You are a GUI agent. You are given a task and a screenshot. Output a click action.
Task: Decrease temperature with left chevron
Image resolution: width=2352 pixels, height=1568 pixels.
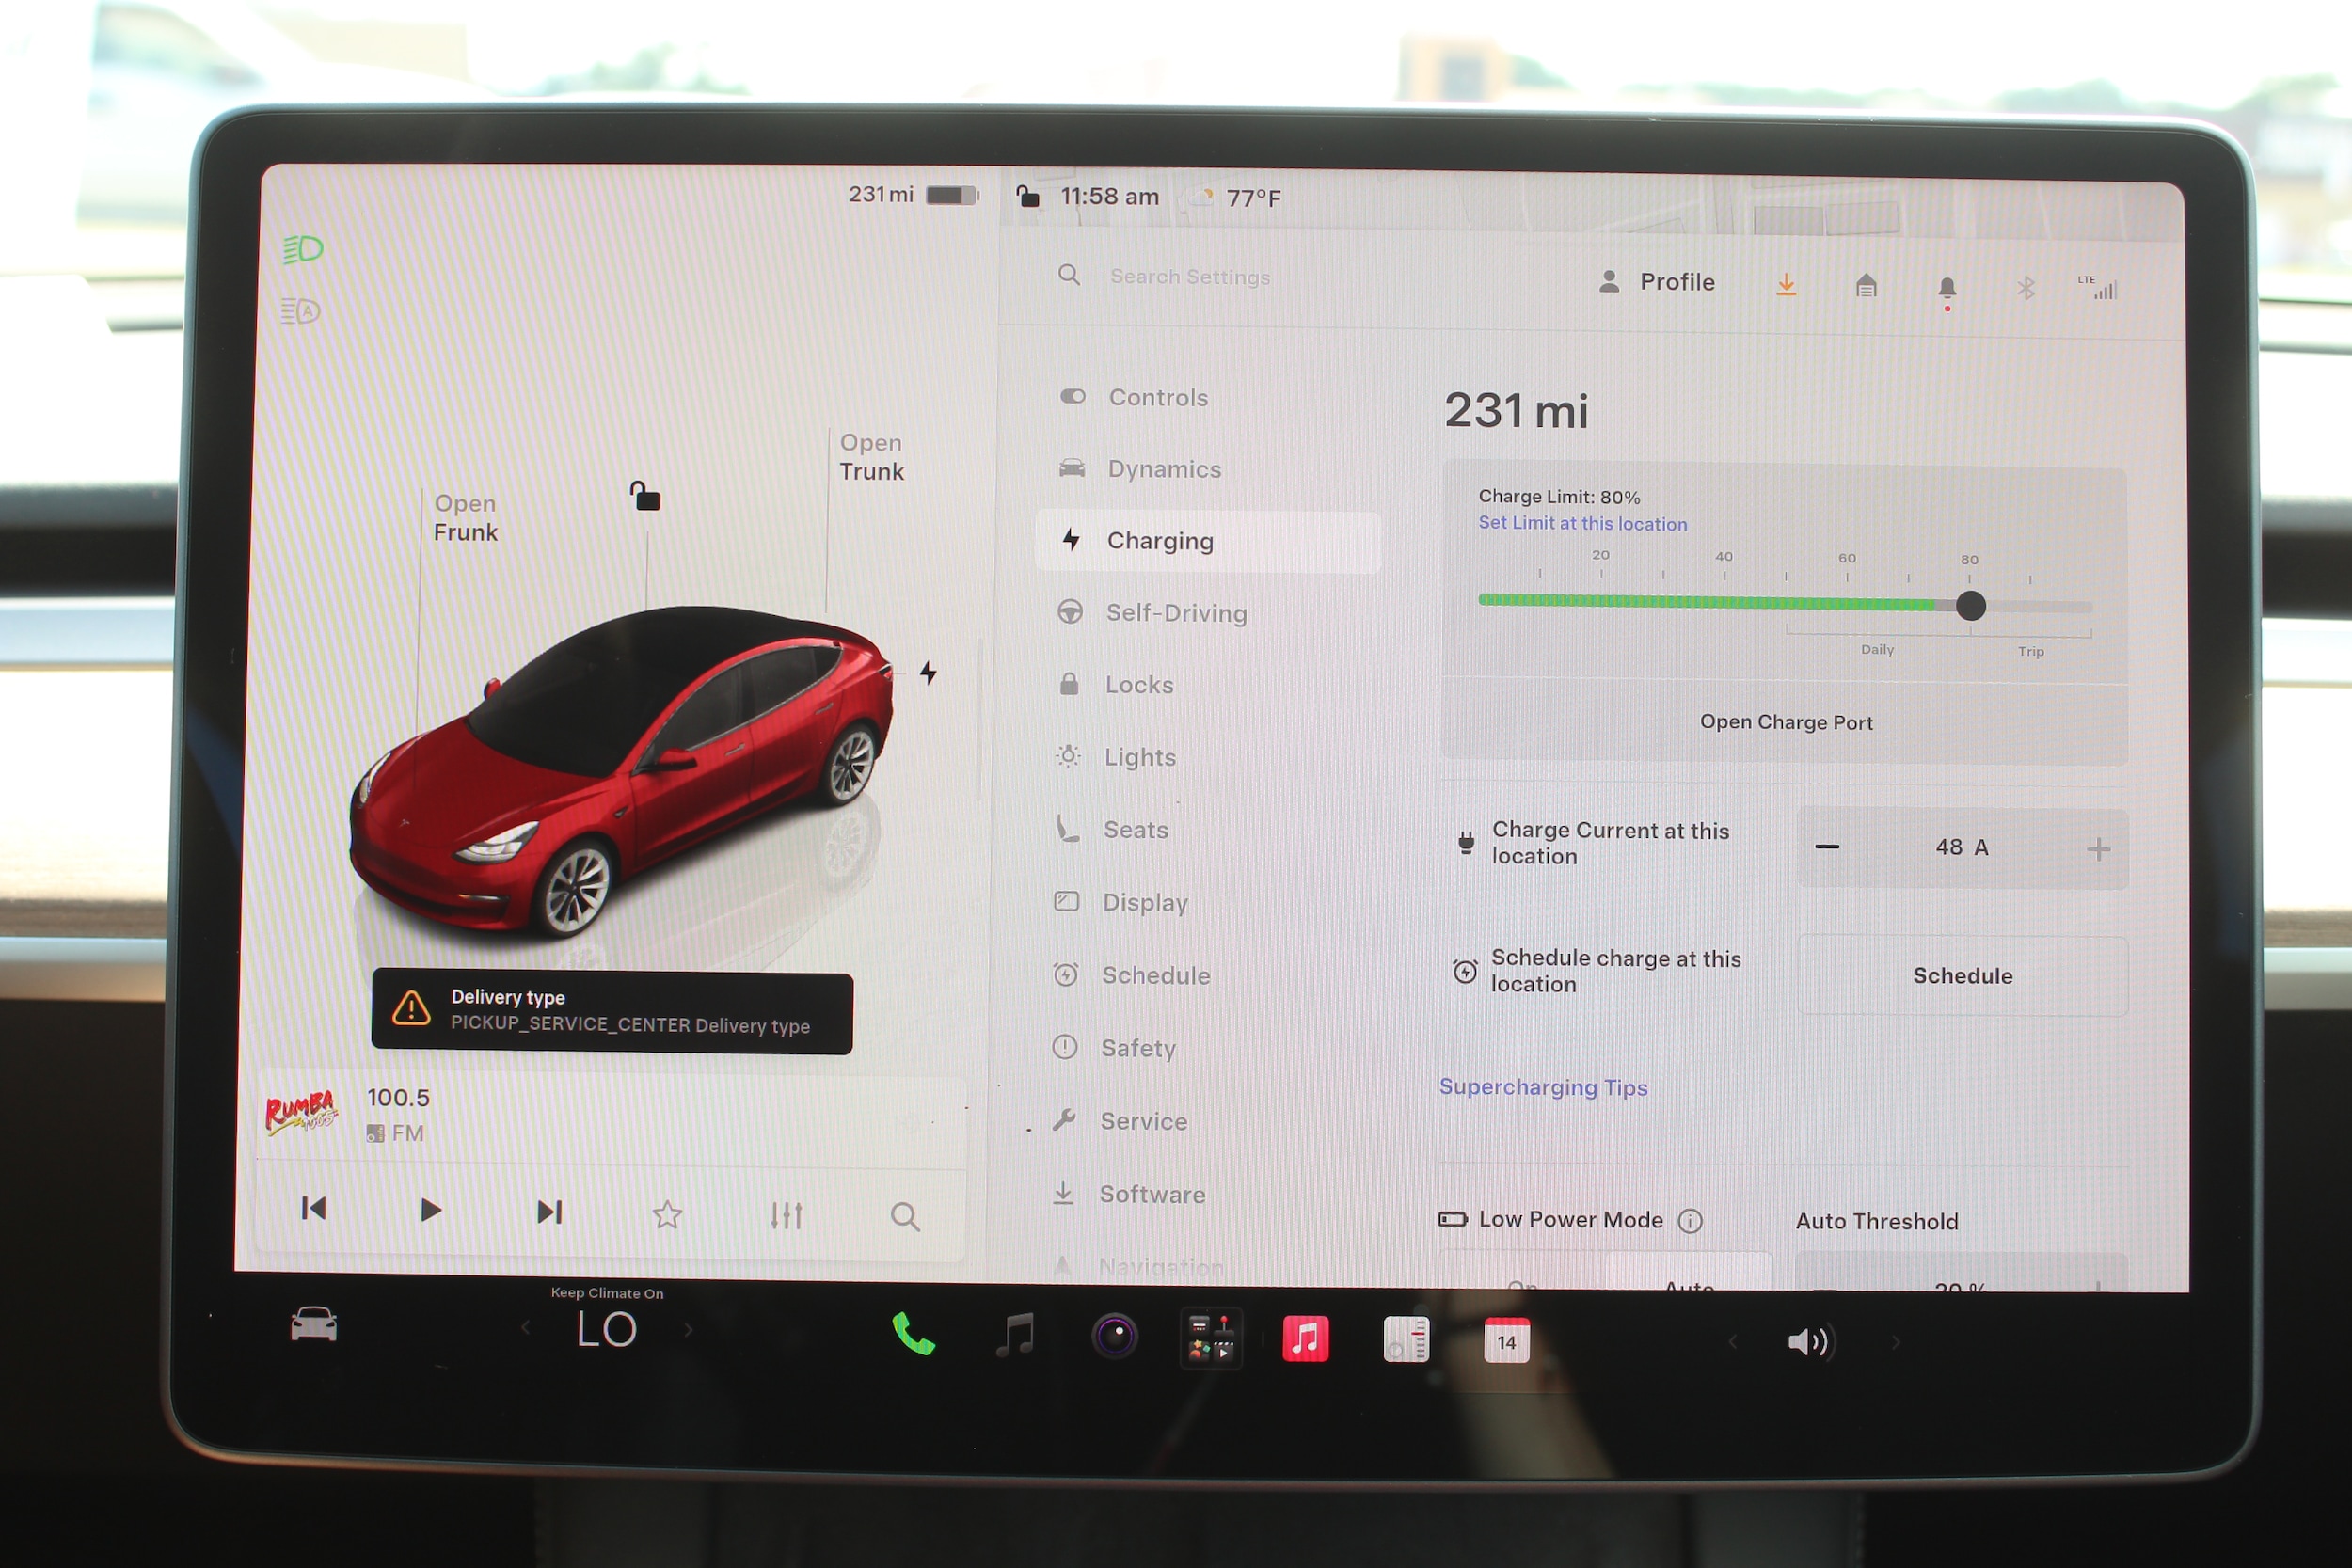click(x=526, y=1329)
